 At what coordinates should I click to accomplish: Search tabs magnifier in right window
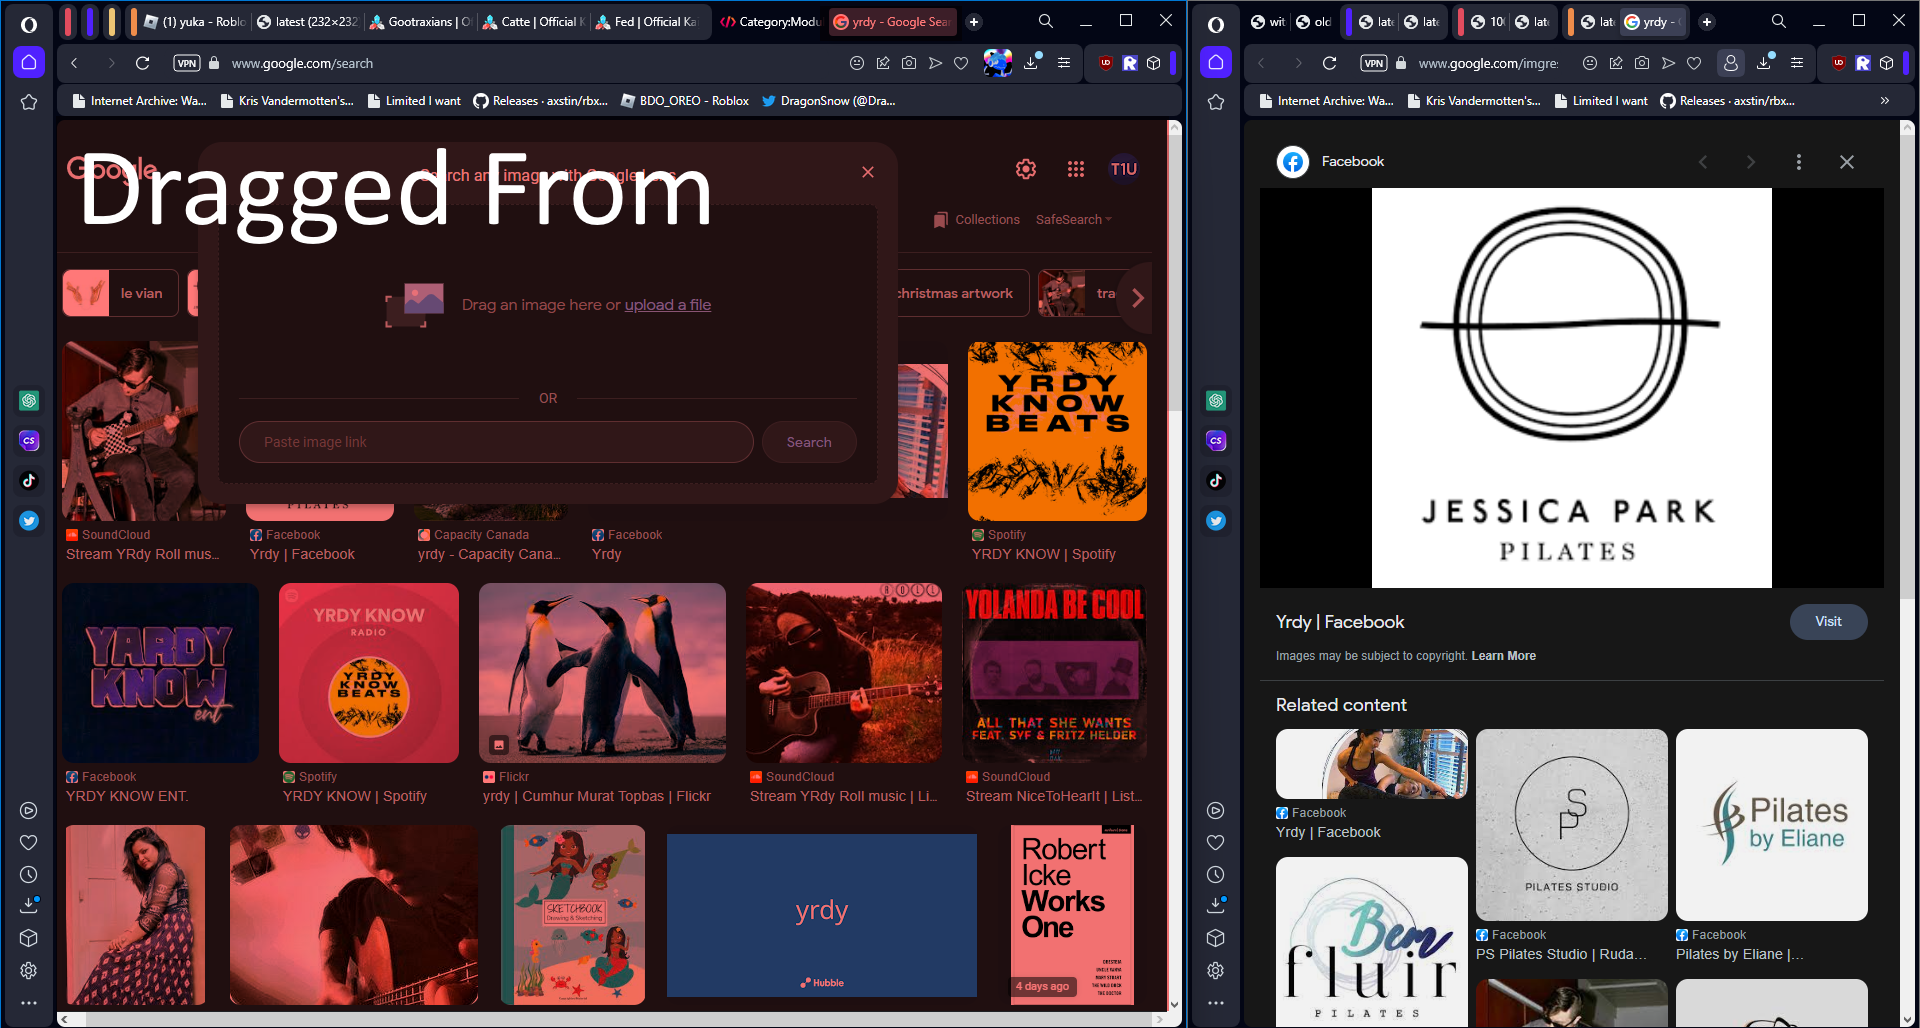[1779, 21]
